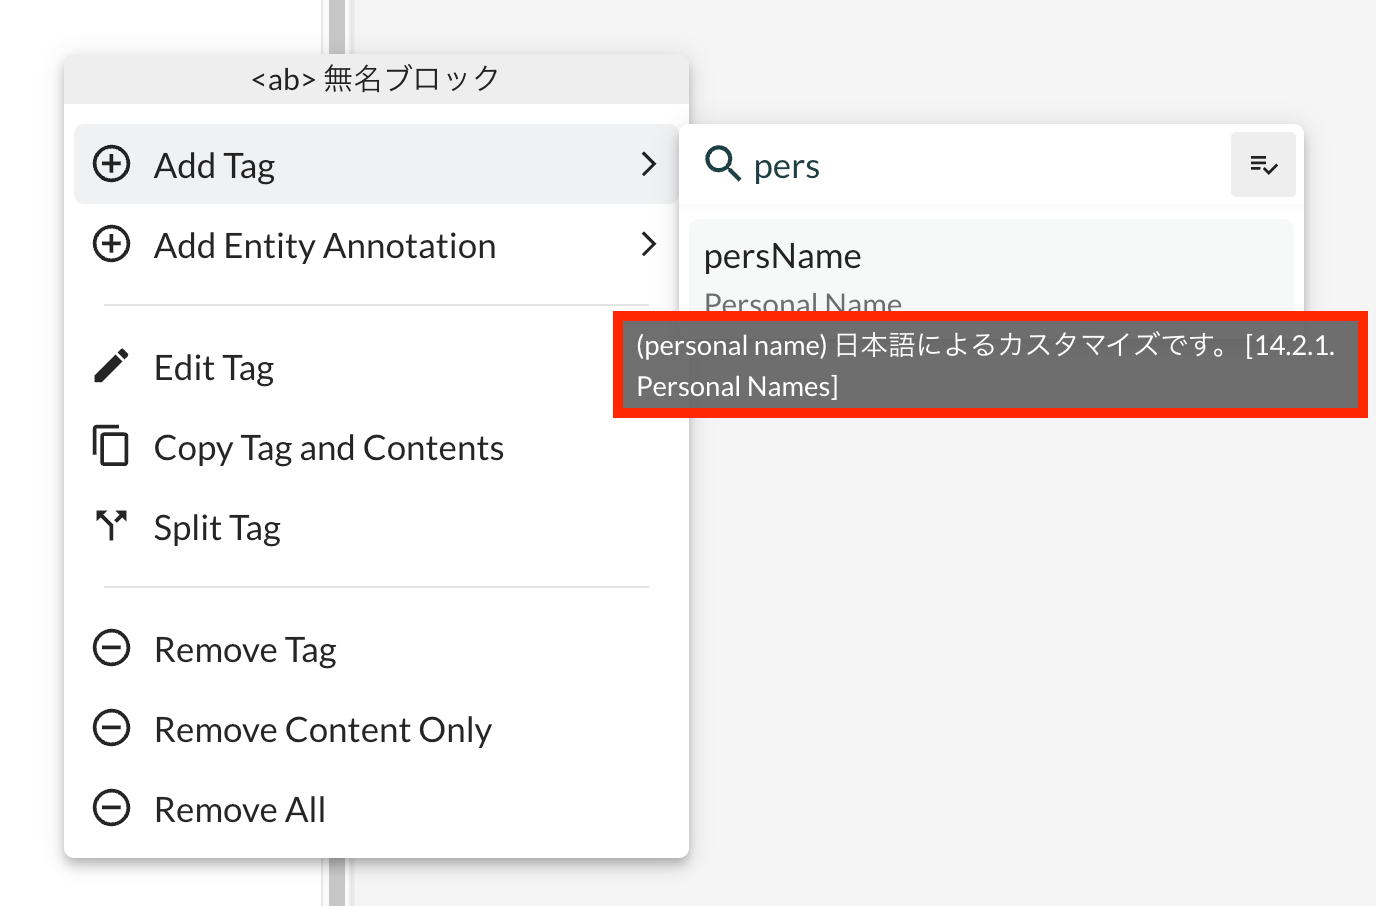The width and height of the screenshot is (1376, 906).
Task: Choose Remove Content Only
Action: [x=376, y=729]
